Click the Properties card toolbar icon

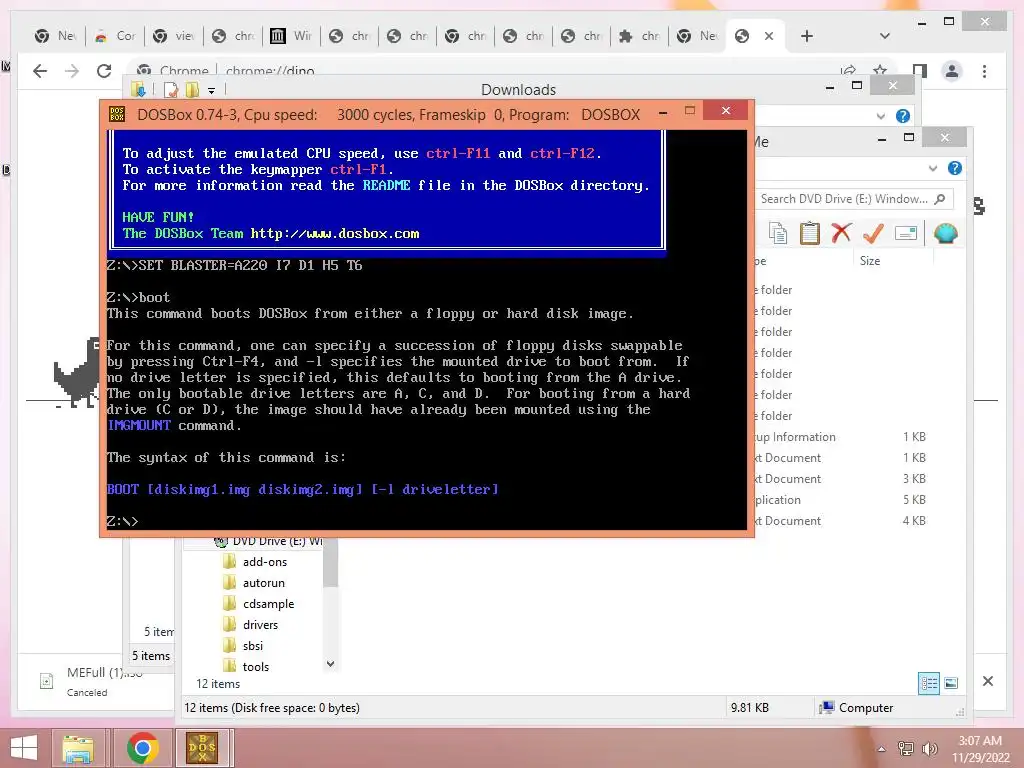click(906, 233)
